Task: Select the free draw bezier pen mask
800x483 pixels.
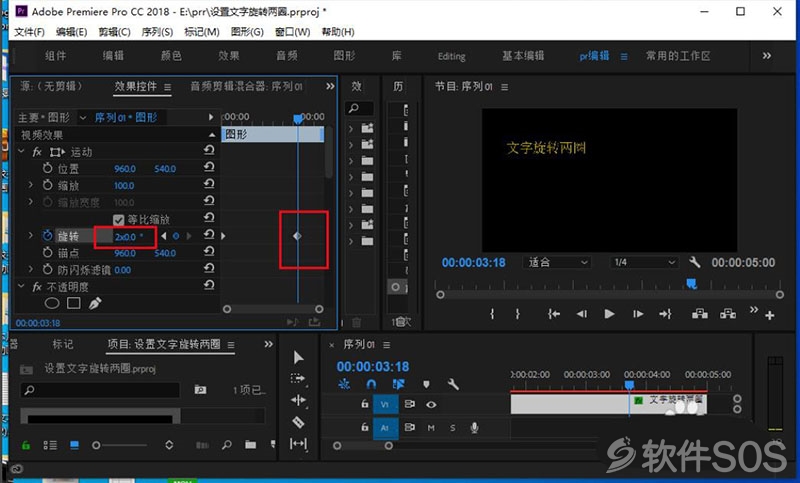Action: (95, 303)
